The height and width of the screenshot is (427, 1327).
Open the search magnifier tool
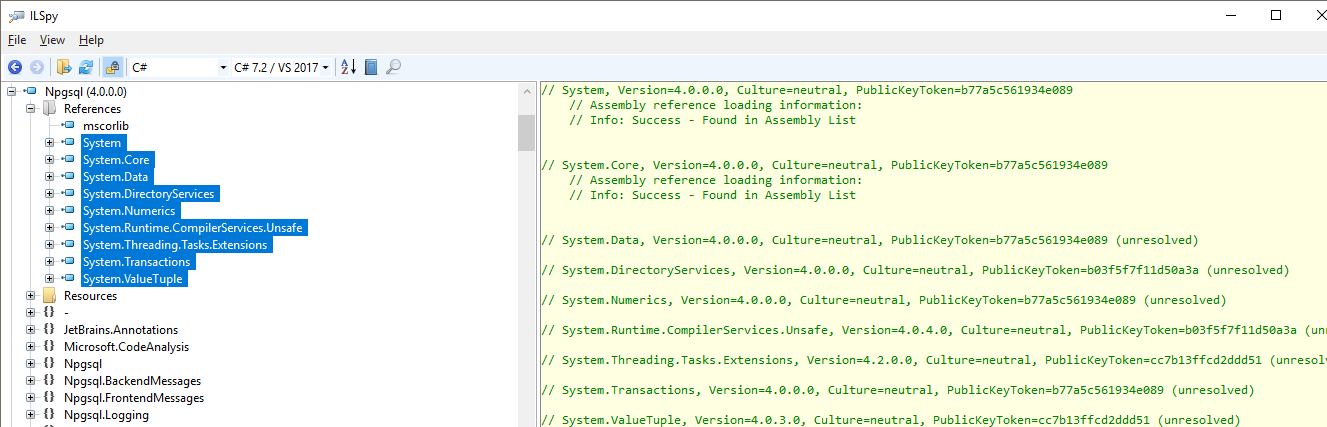[393, 67]
